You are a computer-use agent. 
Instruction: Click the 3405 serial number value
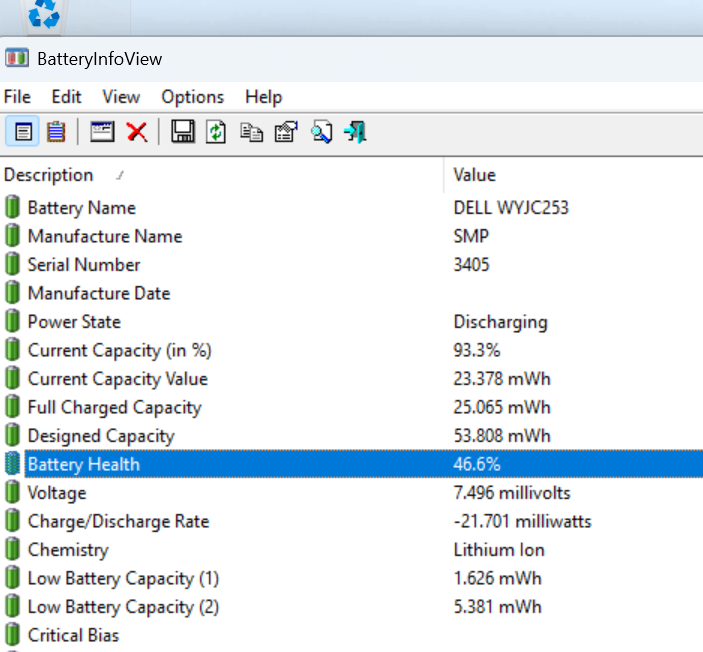click(x=471, y=265)
